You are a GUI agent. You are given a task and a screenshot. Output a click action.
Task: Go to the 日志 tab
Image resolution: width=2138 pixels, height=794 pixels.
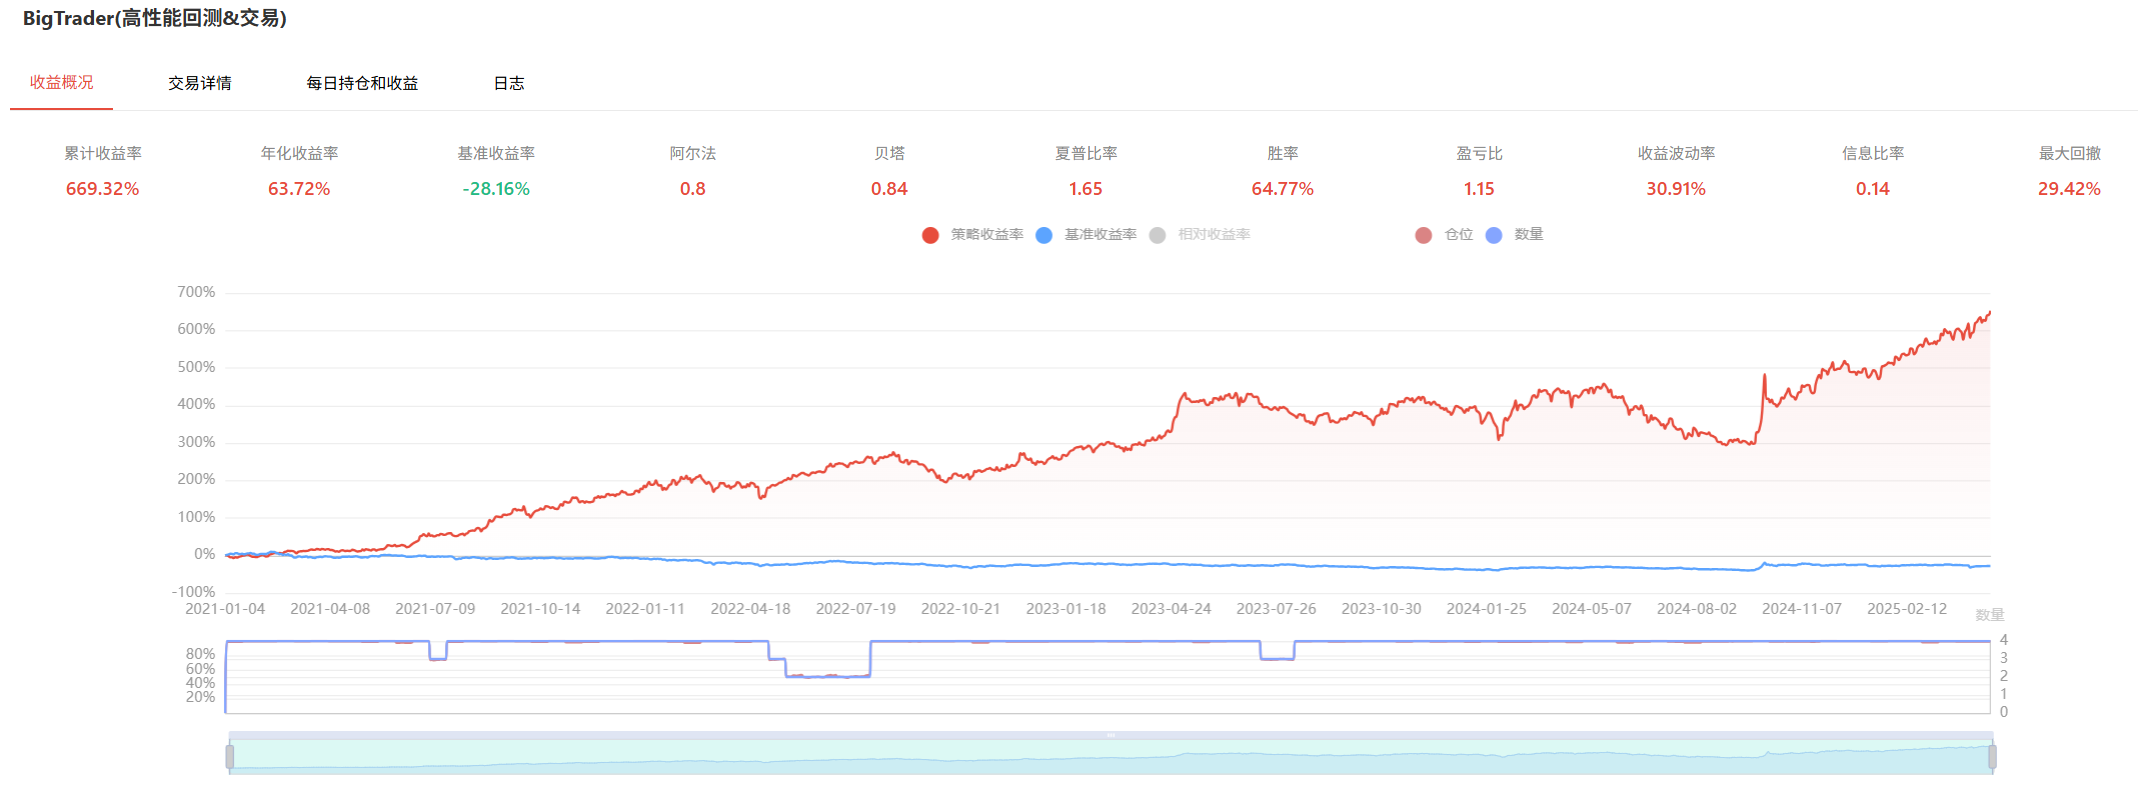[x=509, y=83]
